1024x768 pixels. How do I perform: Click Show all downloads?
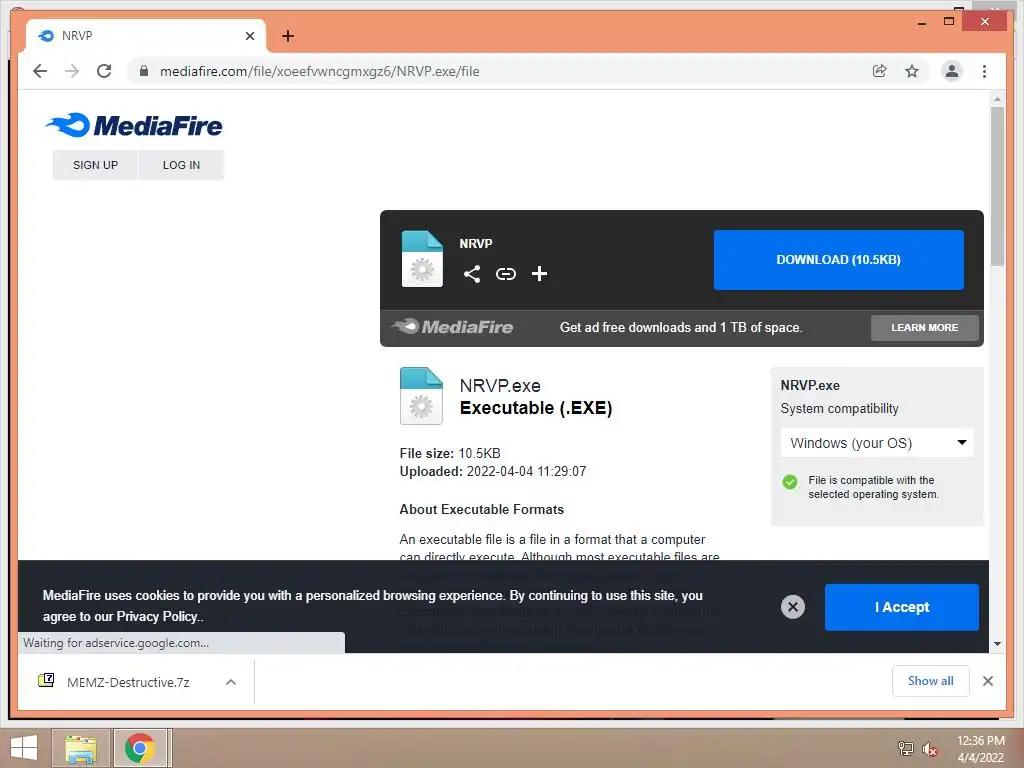931,681
